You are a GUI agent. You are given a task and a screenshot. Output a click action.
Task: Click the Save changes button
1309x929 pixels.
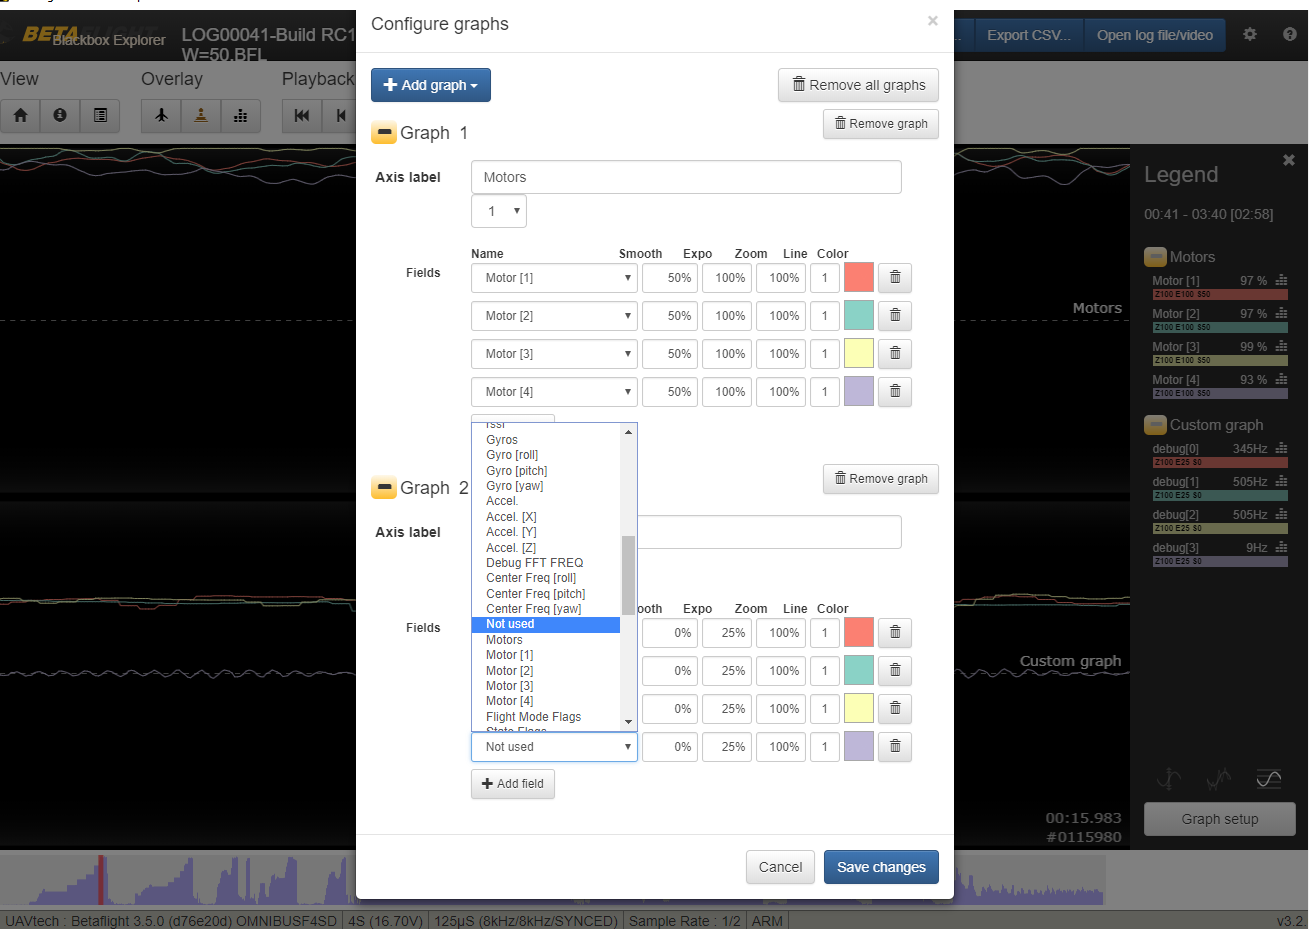pyautogui.click(x=881, y=867)
